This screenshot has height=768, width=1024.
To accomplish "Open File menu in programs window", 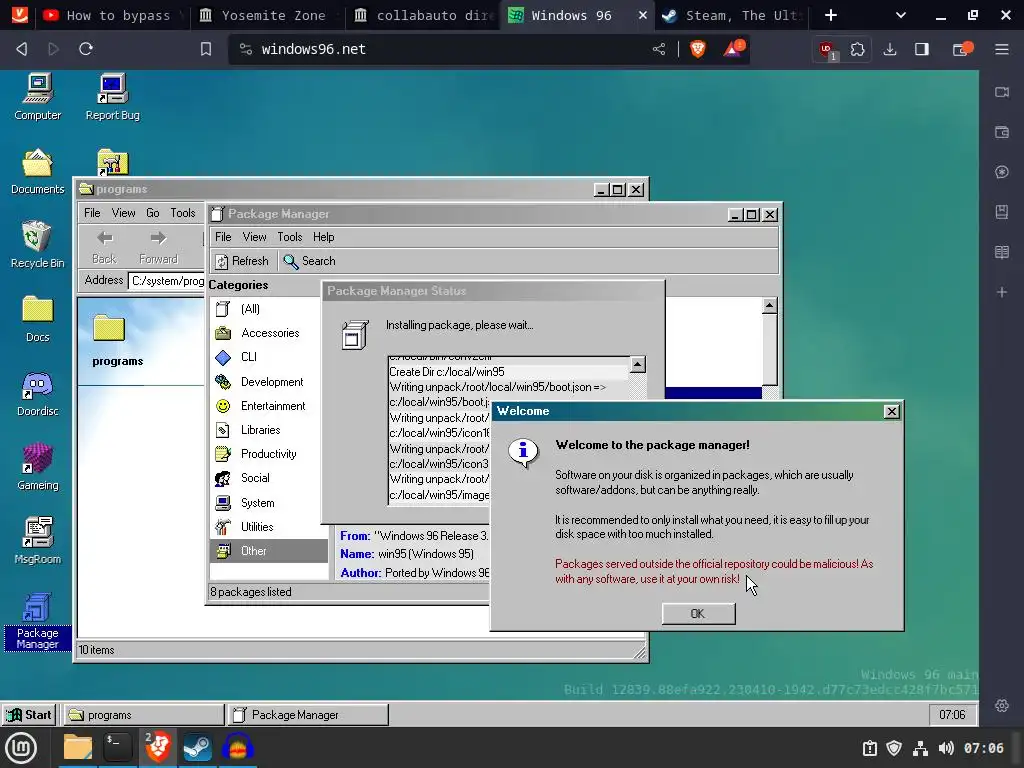I will pos(92,213).
